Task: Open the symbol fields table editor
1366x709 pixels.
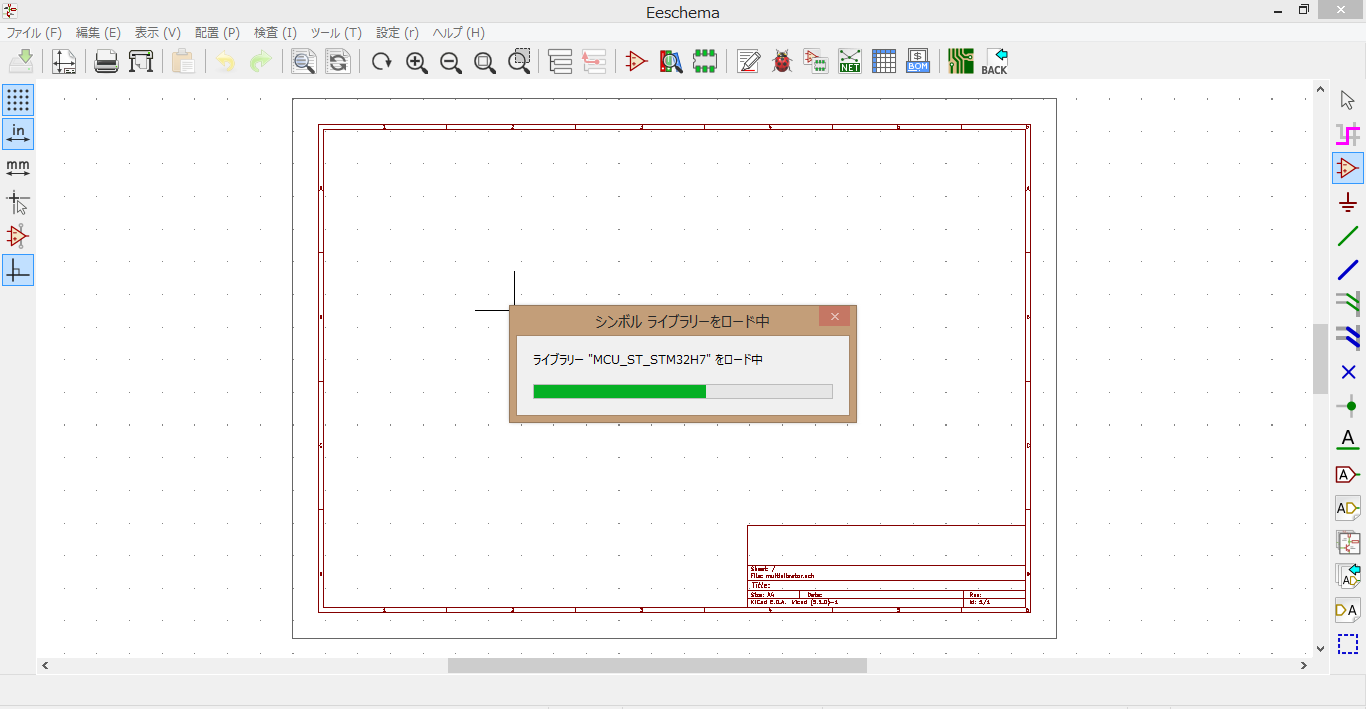Action: (x=884, y=61)
